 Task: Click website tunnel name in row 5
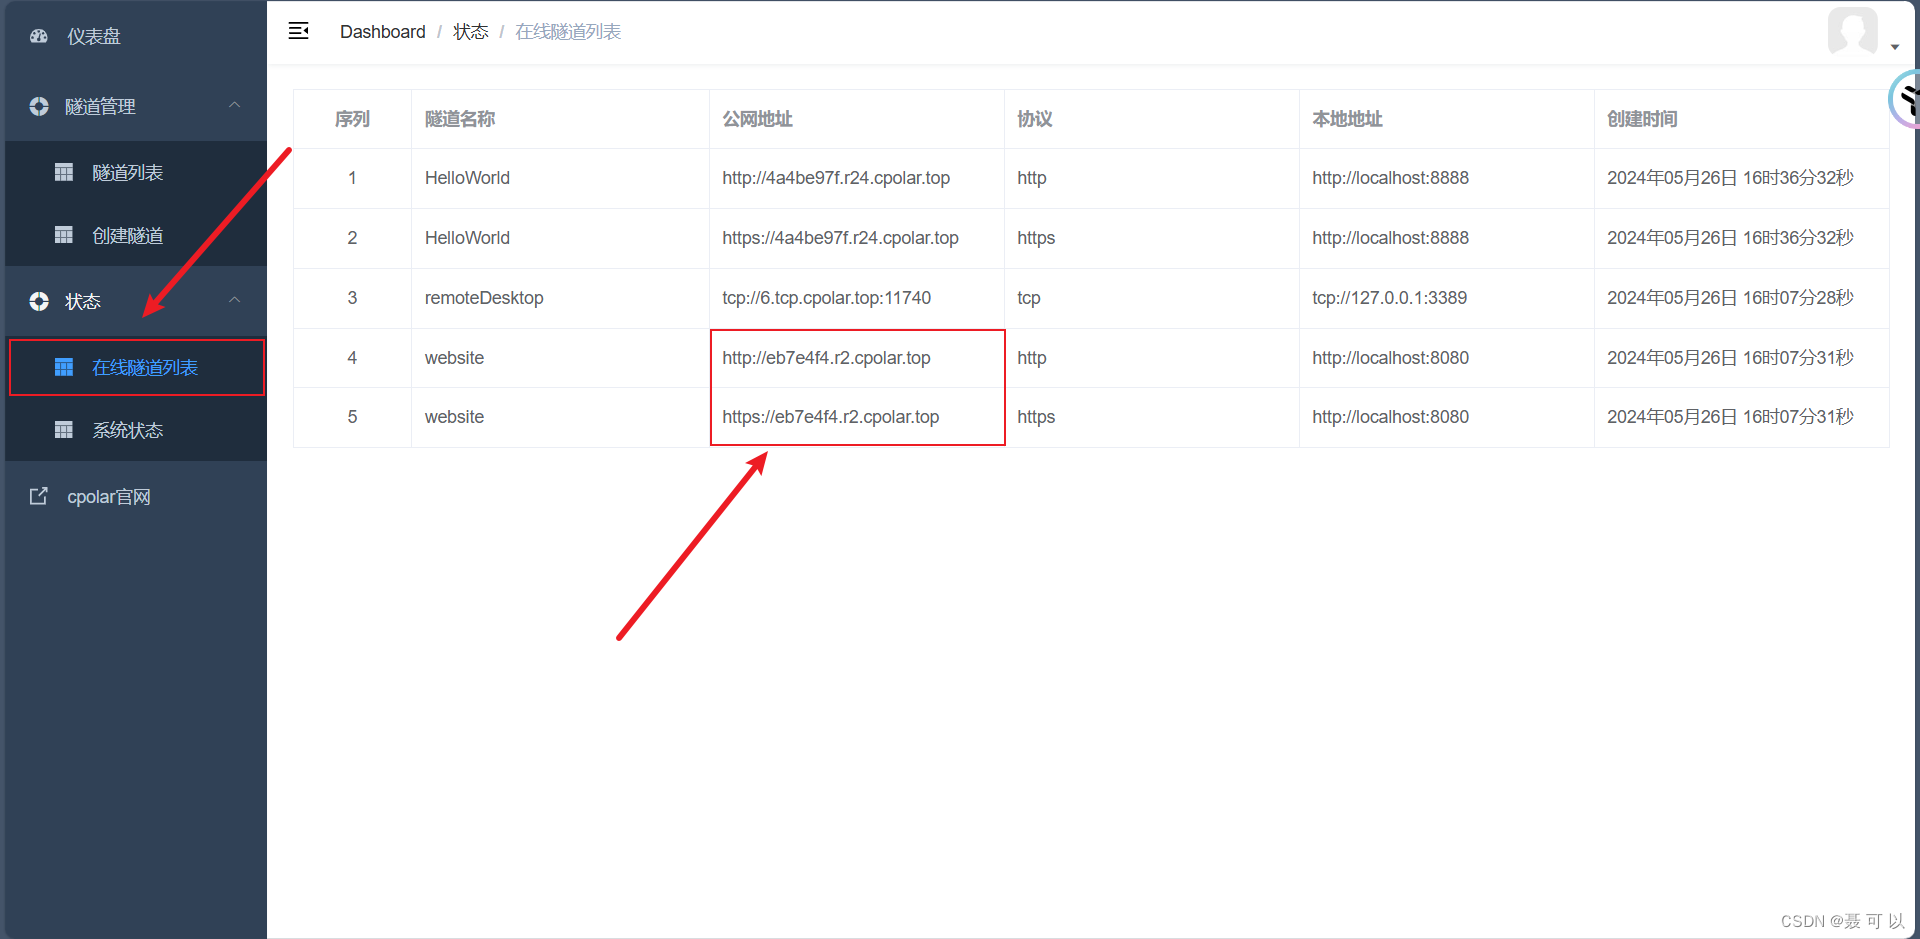click(x=454, y=417)
